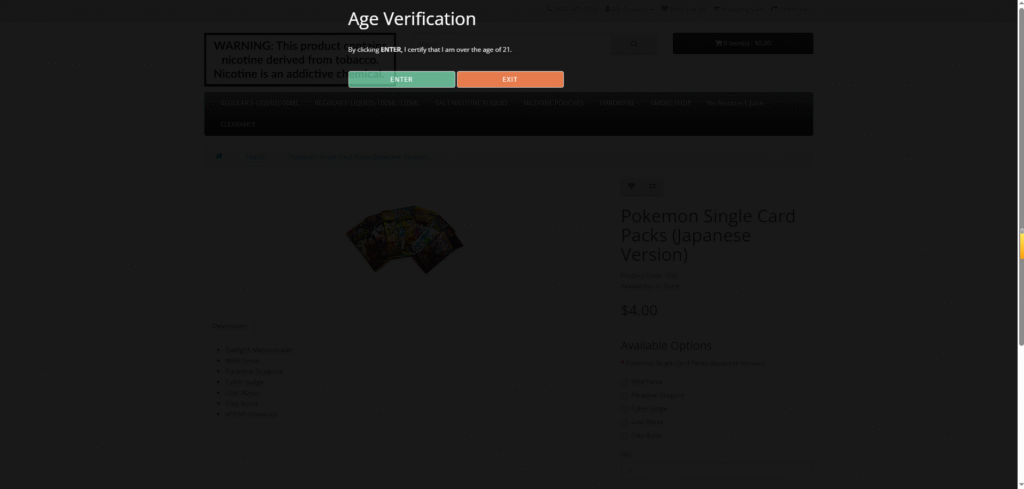Confirm age with the ENTER button
Image resolution: width=1024 pixels, height=489 pixels.
pos(401,80)
